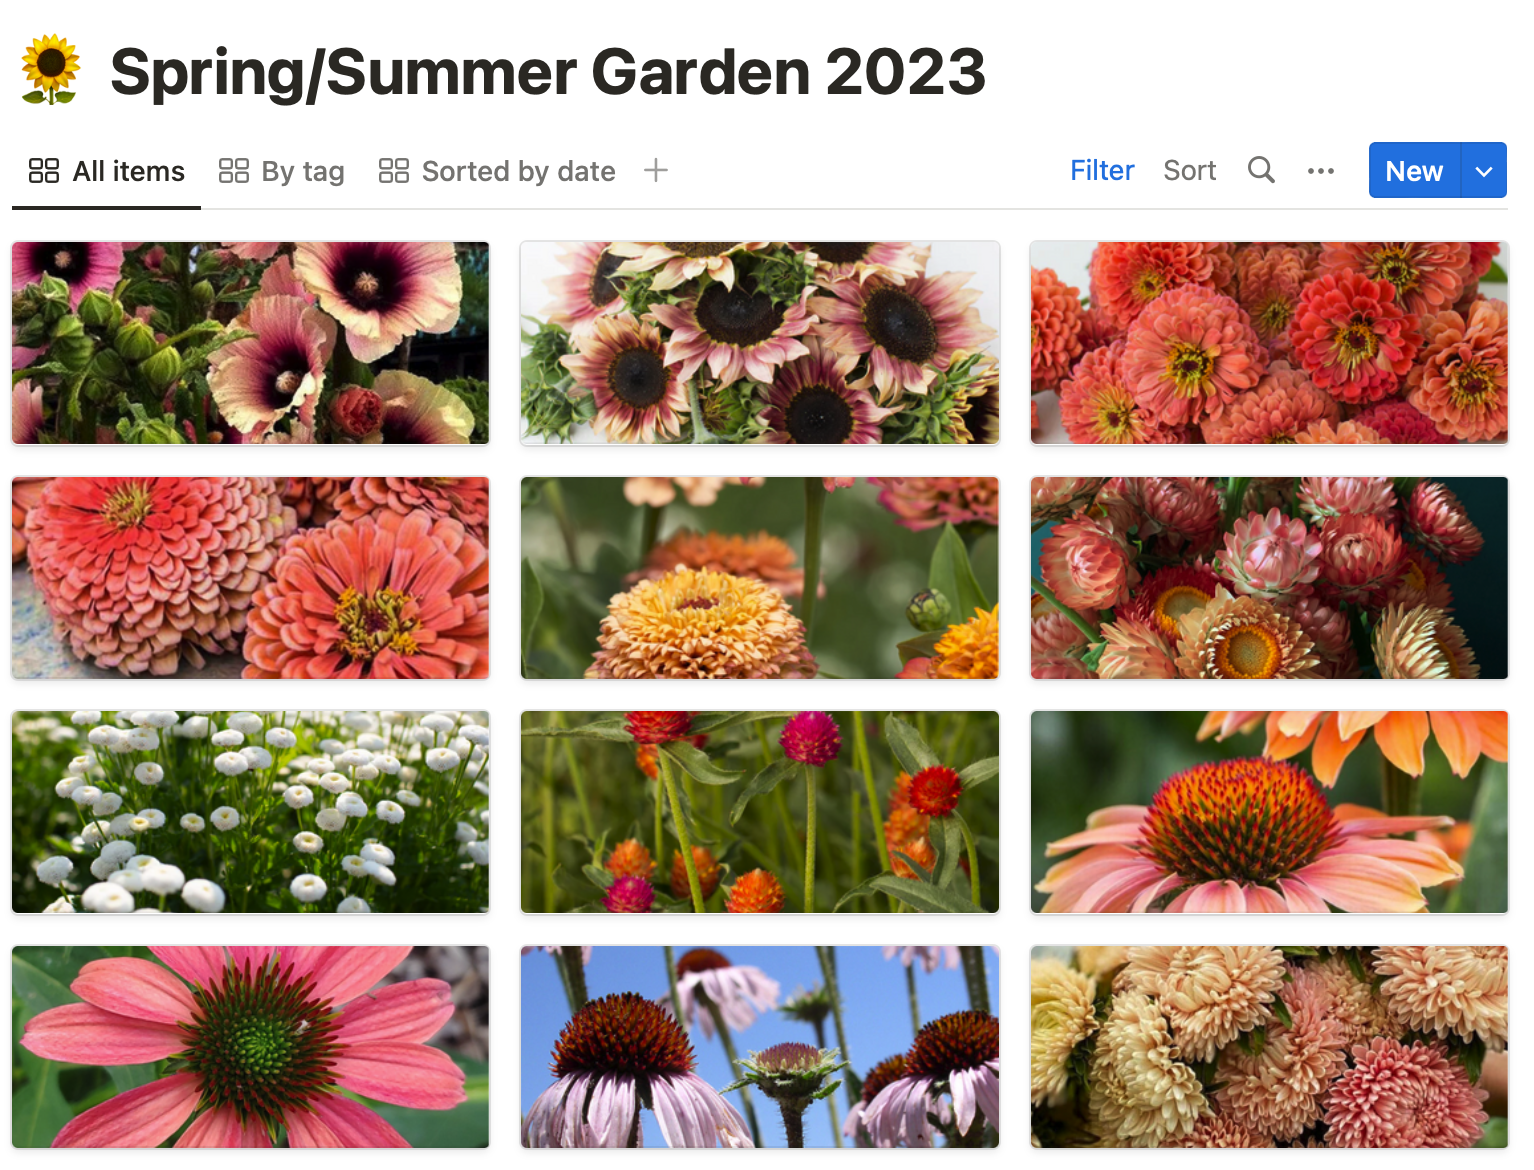This screenshot has height=1170, width=1534.
Task: Open the bicolor sunflowers card
Action: 760,342
